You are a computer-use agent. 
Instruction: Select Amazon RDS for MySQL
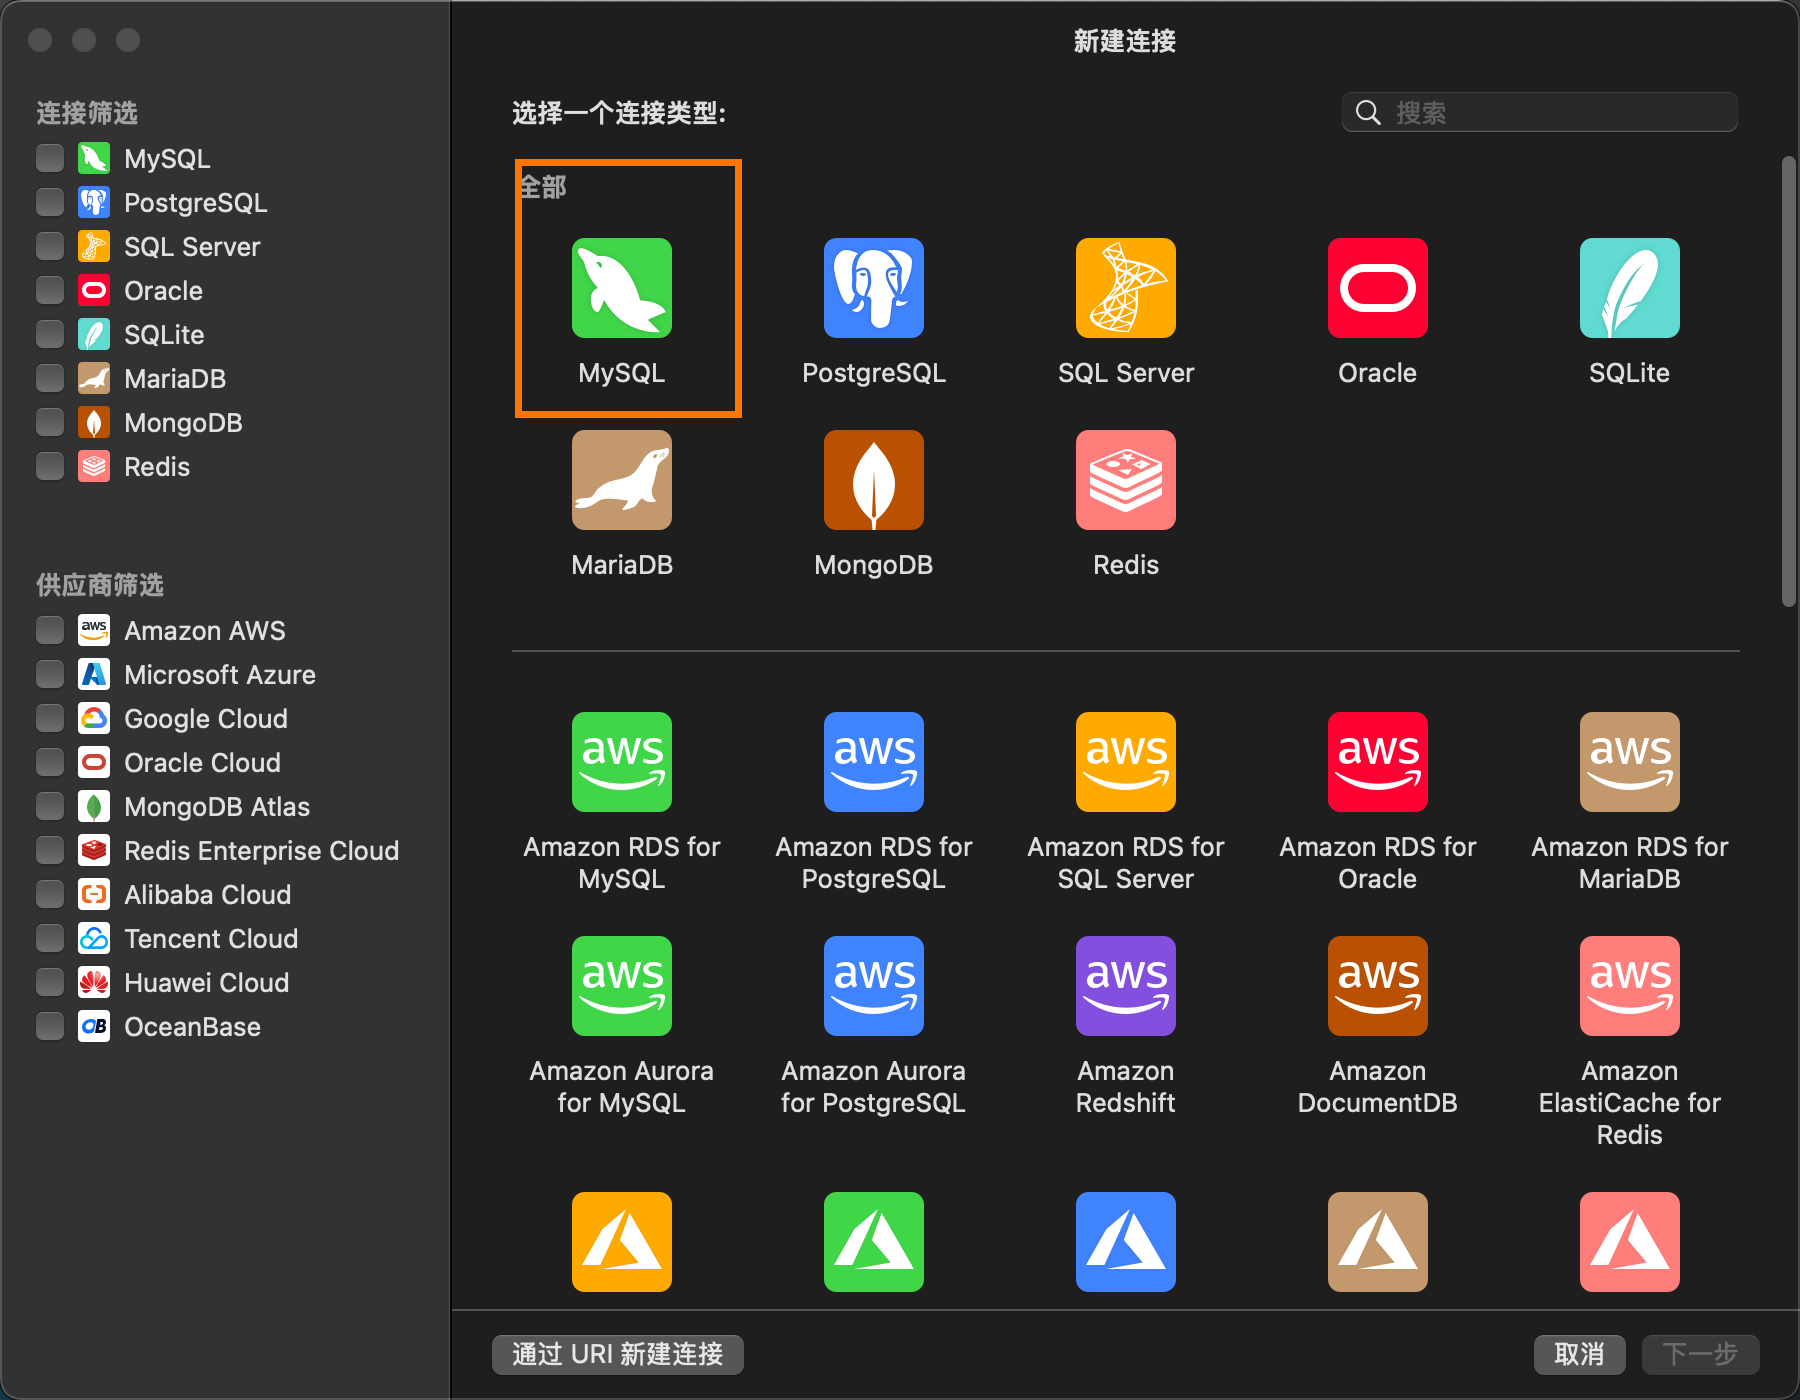click(x=621, y=762)
